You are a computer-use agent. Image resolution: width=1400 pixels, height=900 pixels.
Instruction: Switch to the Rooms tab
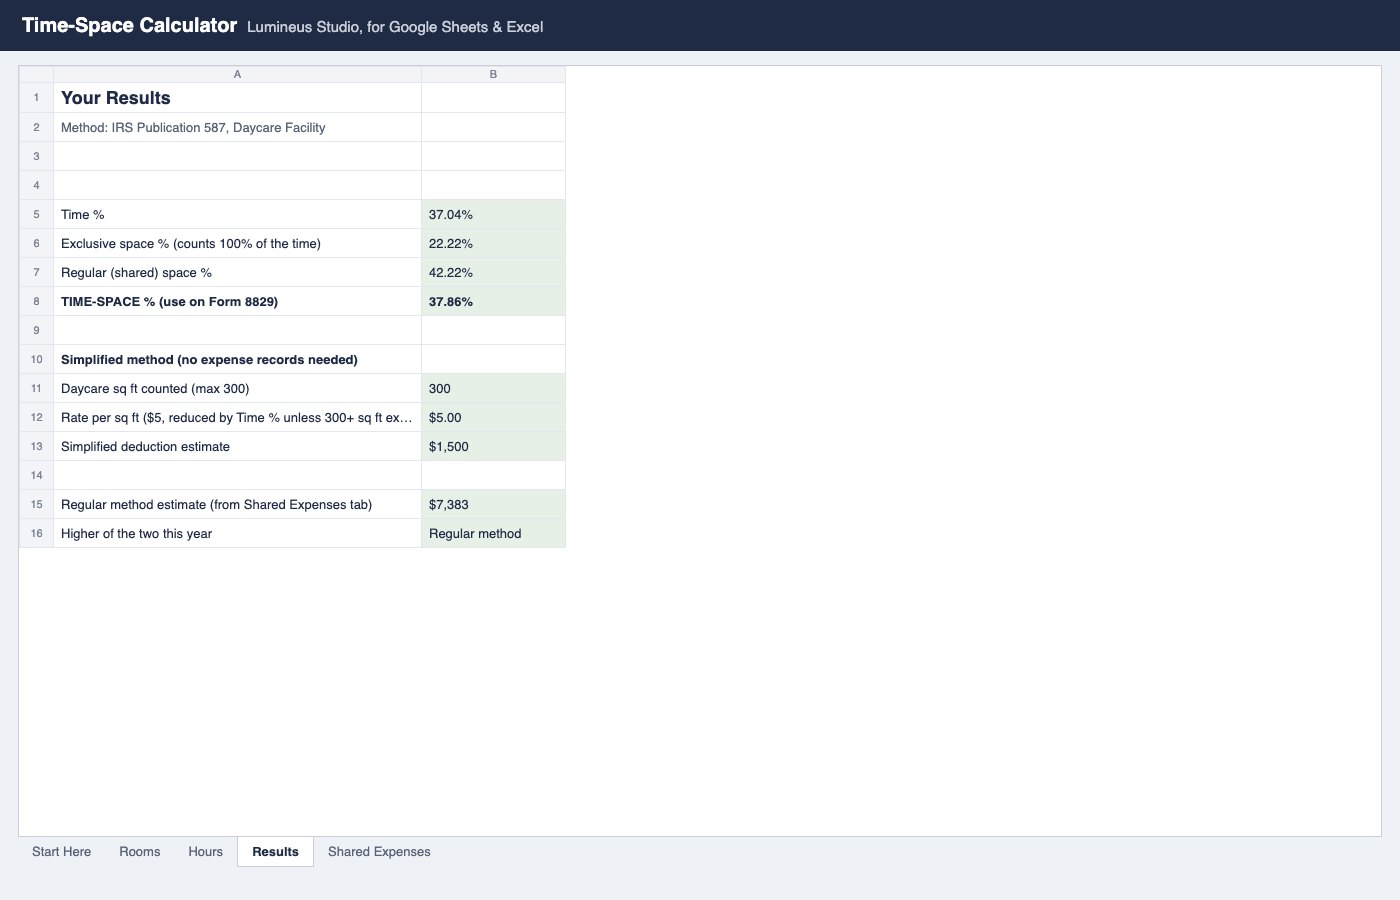[139, 852]
